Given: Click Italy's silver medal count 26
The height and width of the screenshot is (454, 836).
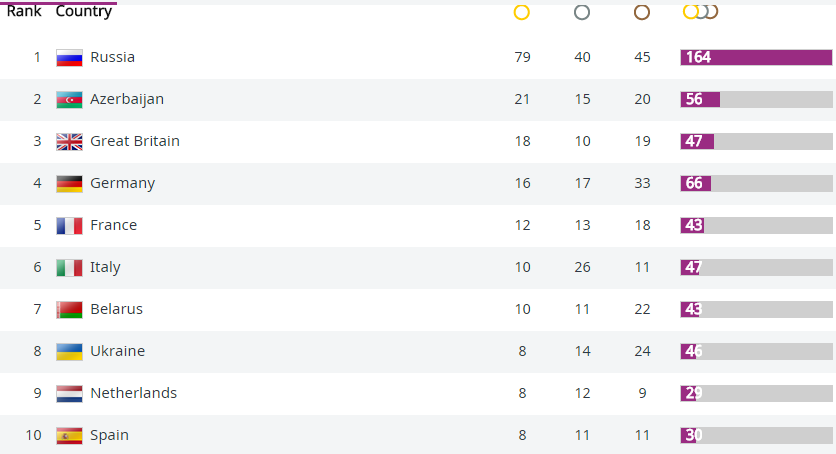Looking at the screenshot, I should [582, 267].
